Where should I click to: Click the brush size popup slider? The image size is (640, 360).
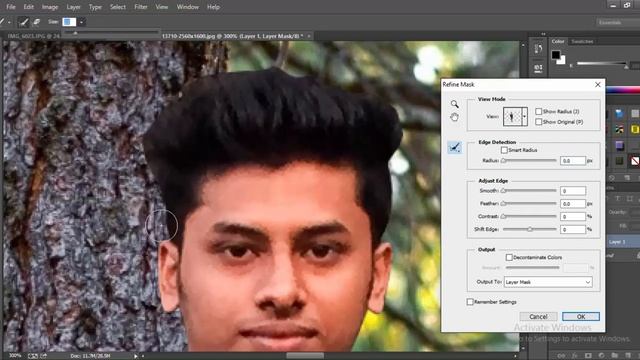click(75, 32)
